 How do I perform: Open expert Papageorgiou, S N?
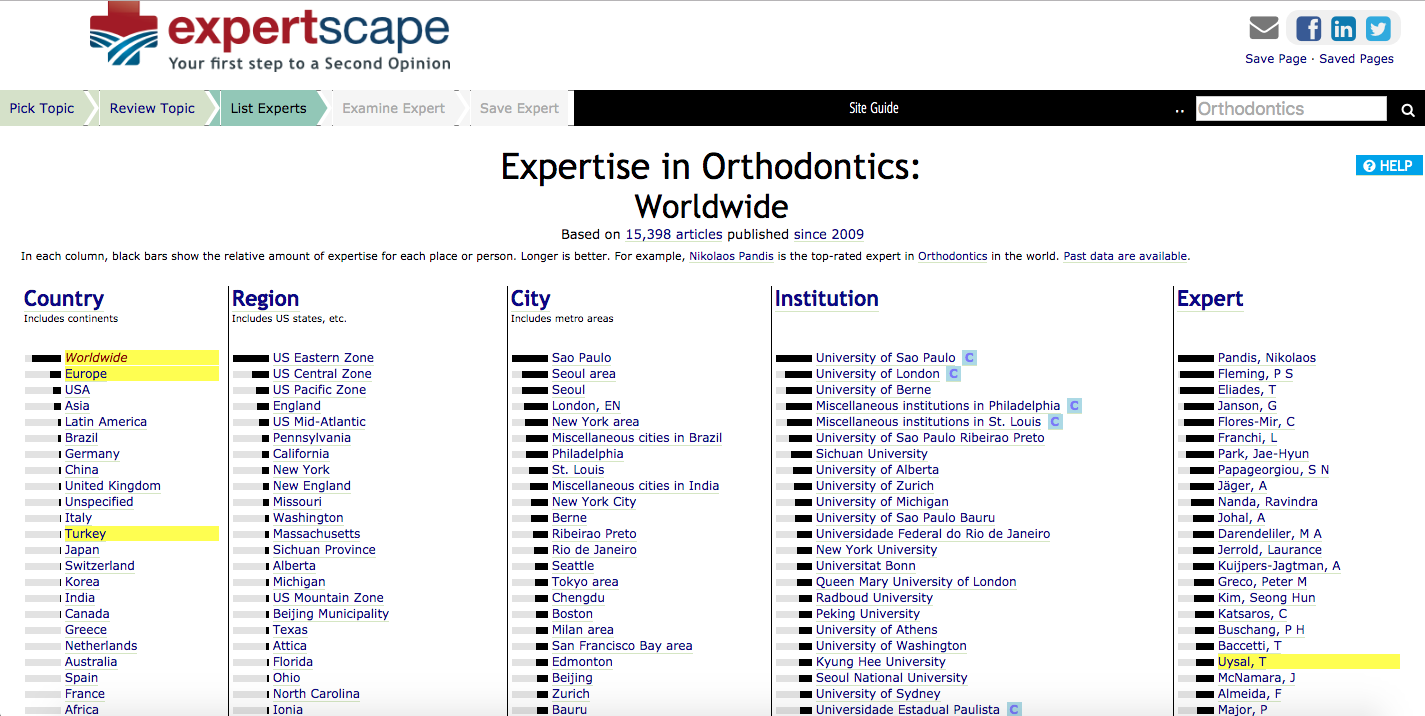[1273, 470]
